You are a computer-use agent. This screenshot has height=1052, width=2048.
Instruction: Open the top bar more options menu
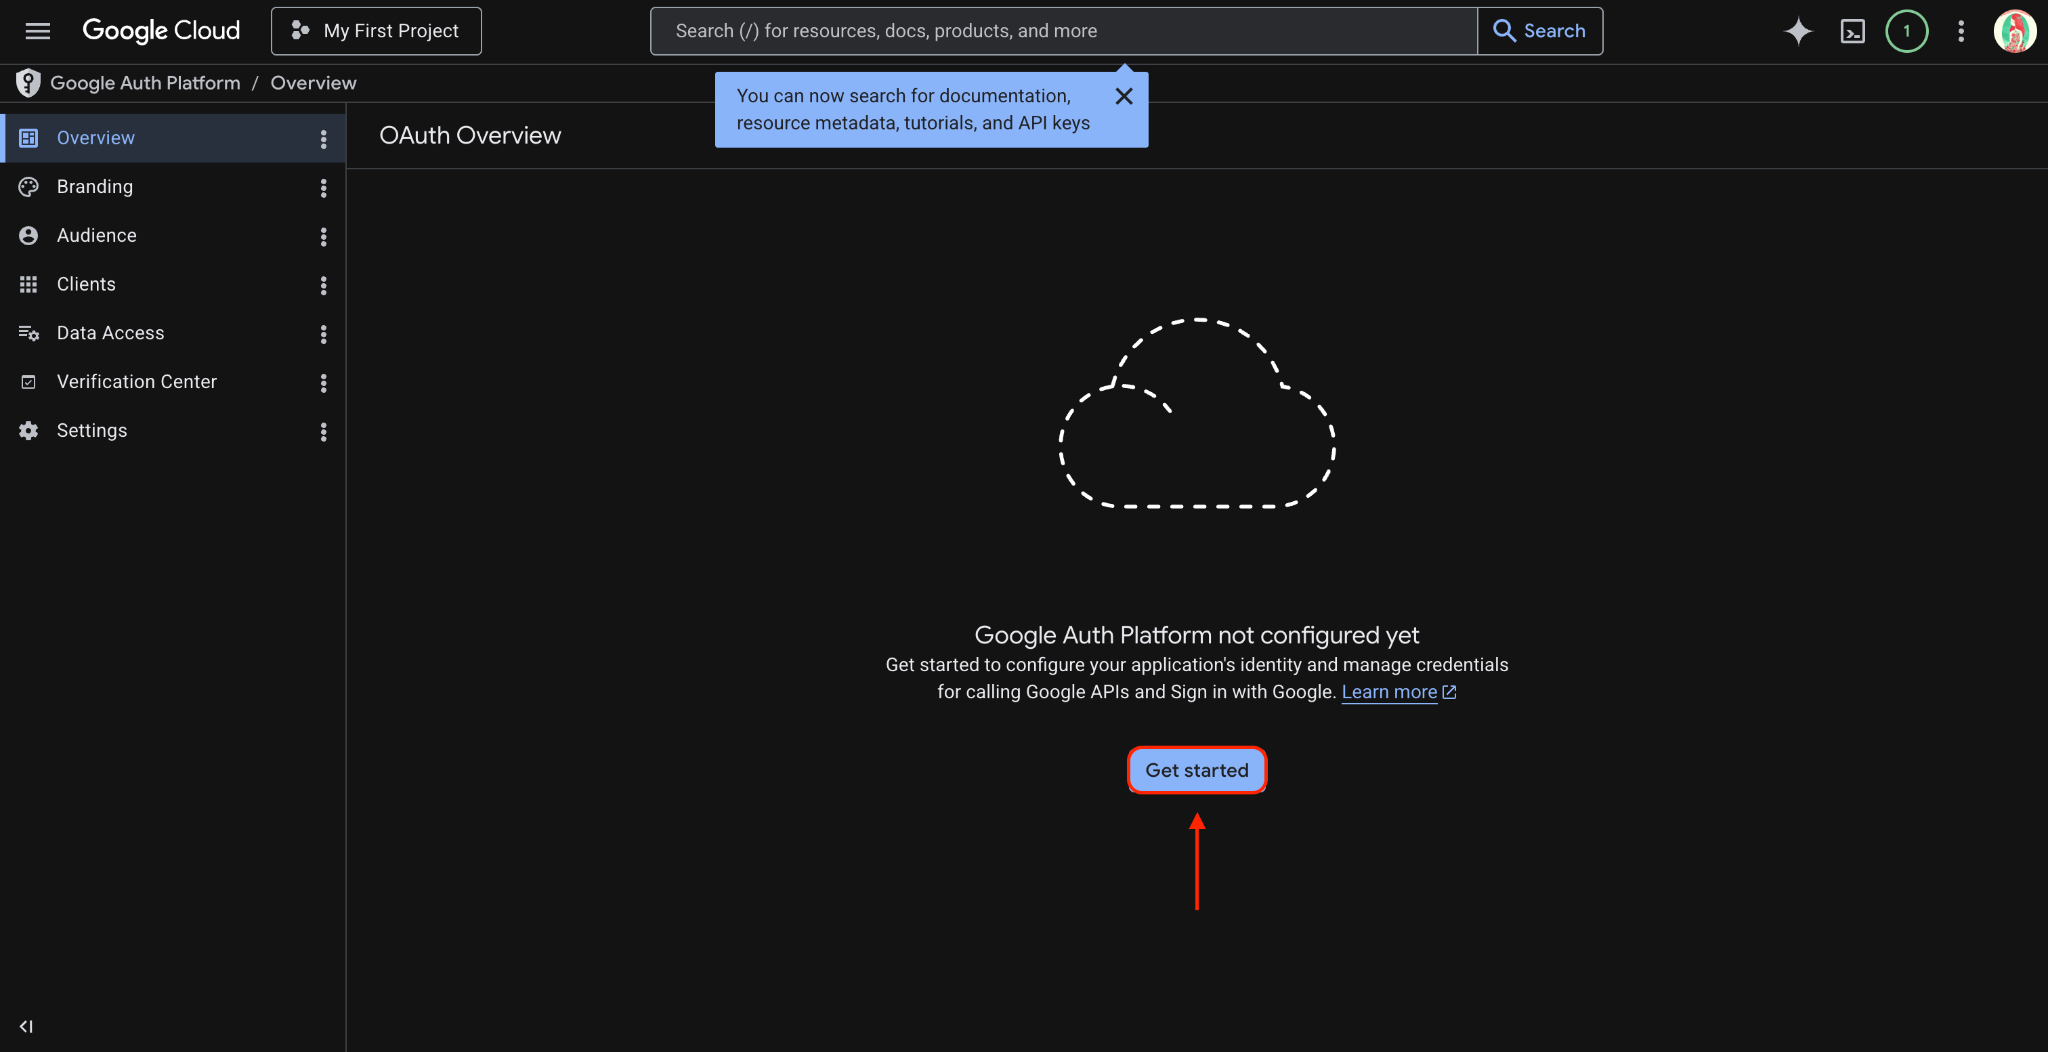tap(1961, 31)
